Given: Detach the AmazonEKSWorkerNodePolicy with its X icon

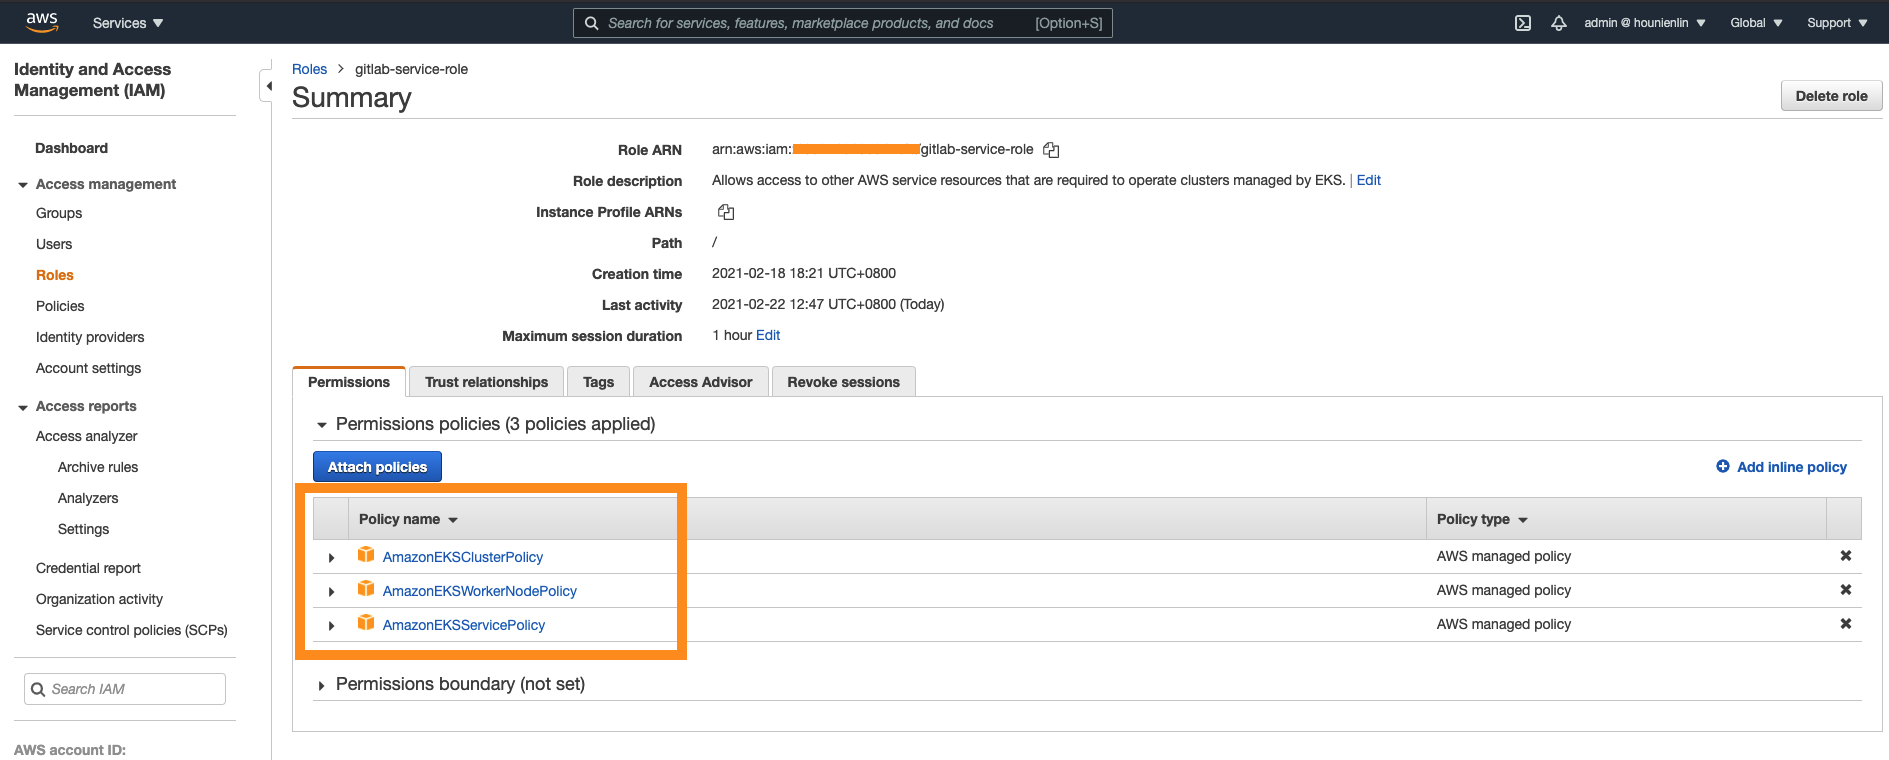Looking at the screenshot, I should 1846,590.
